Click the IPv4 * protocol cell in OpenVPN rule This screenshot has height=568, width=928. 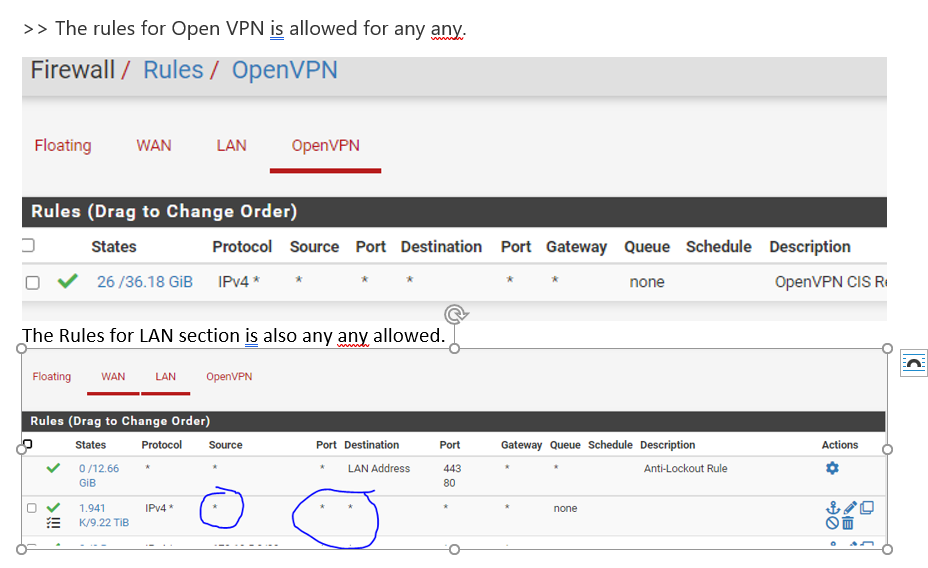(x=239, y=282)
